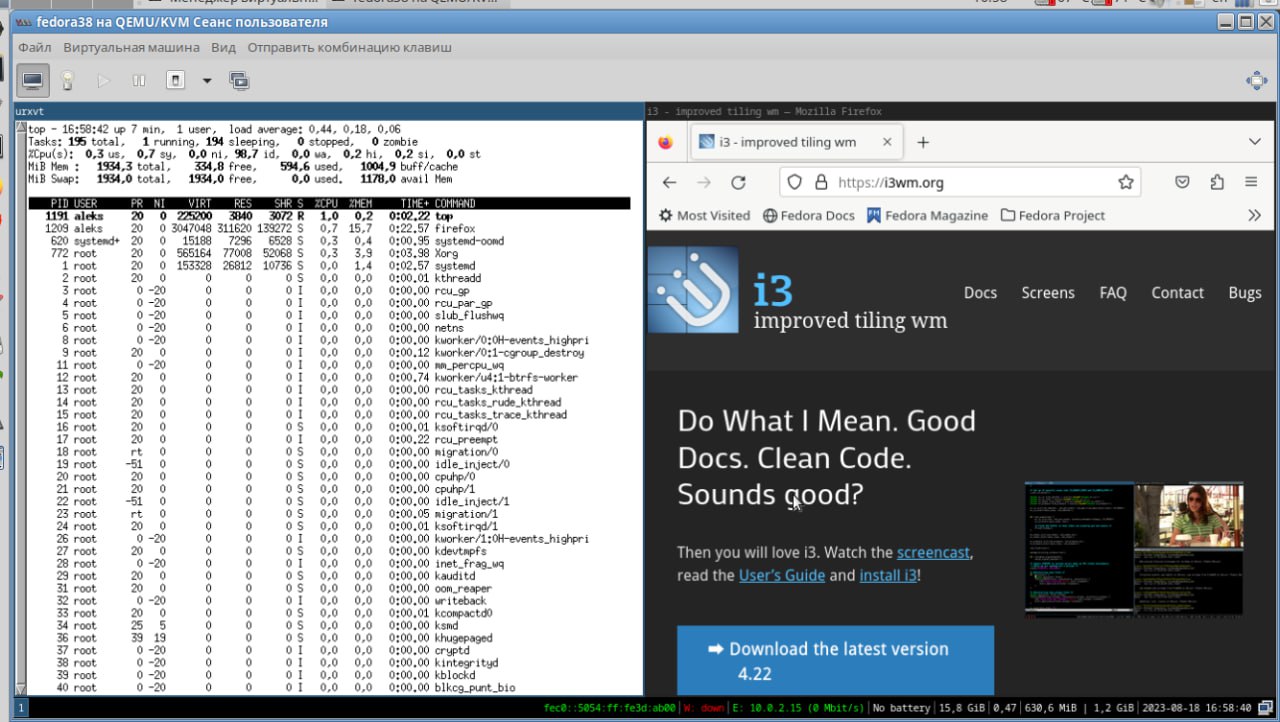Click the i3 logo on the website
Viewport: 1280px width, 722px height.
coord(693,289)
